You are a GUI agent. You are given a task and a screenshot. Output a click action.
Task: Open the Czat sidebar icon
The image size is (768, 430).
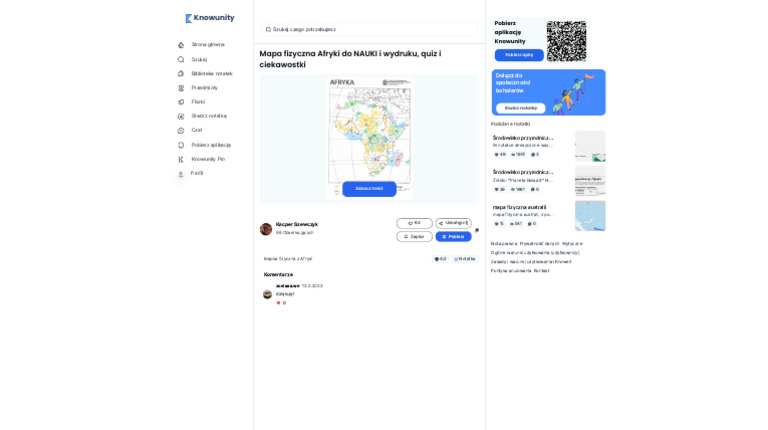point(181,130)
